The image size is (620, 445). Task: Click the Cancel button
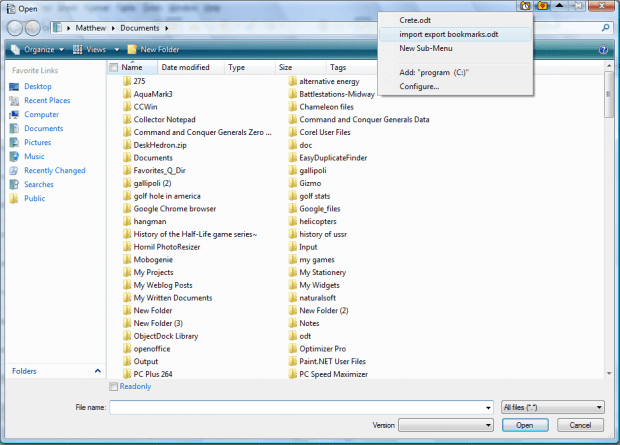click(x=580, y=425)
